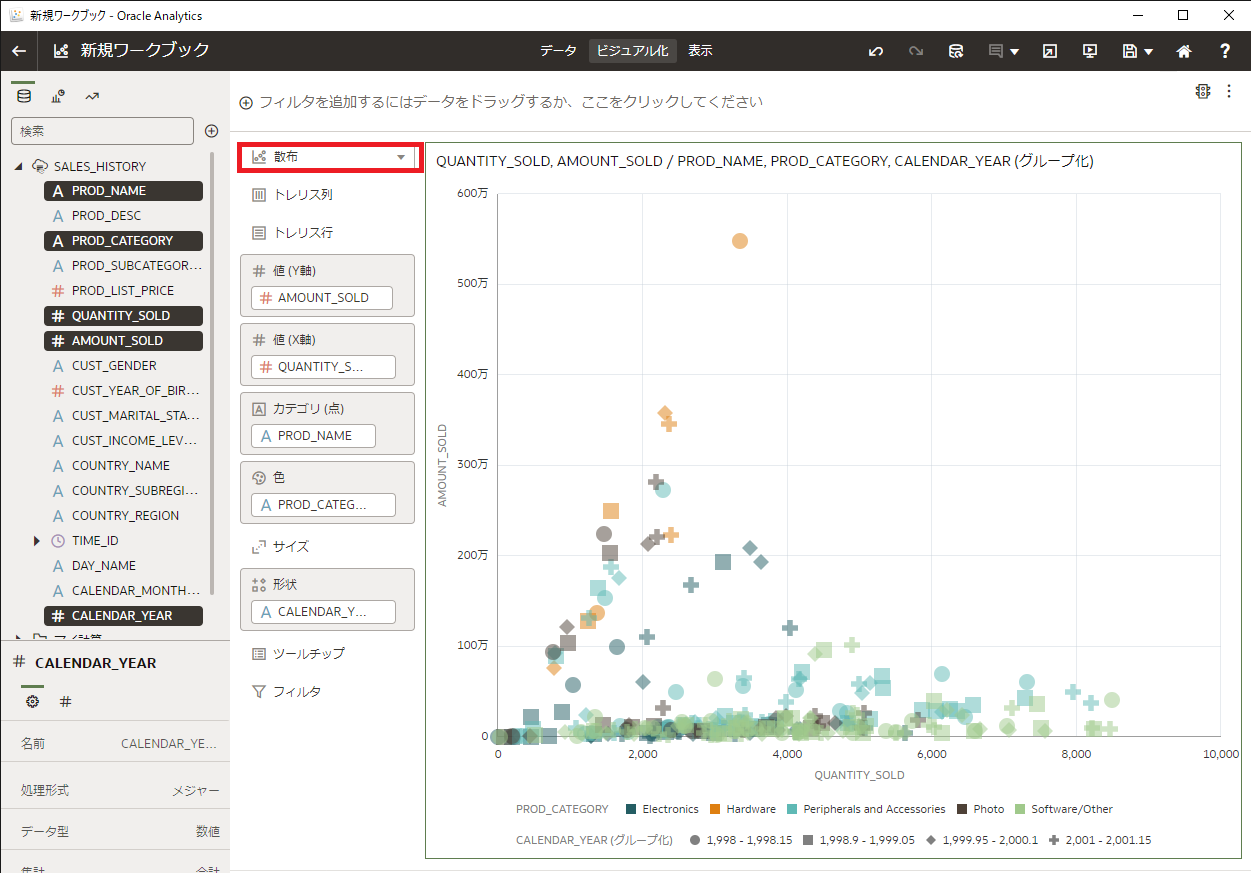Click the add filter prompt text
Viewport: 1251px width, 873px height.
[x=510, y=102]
